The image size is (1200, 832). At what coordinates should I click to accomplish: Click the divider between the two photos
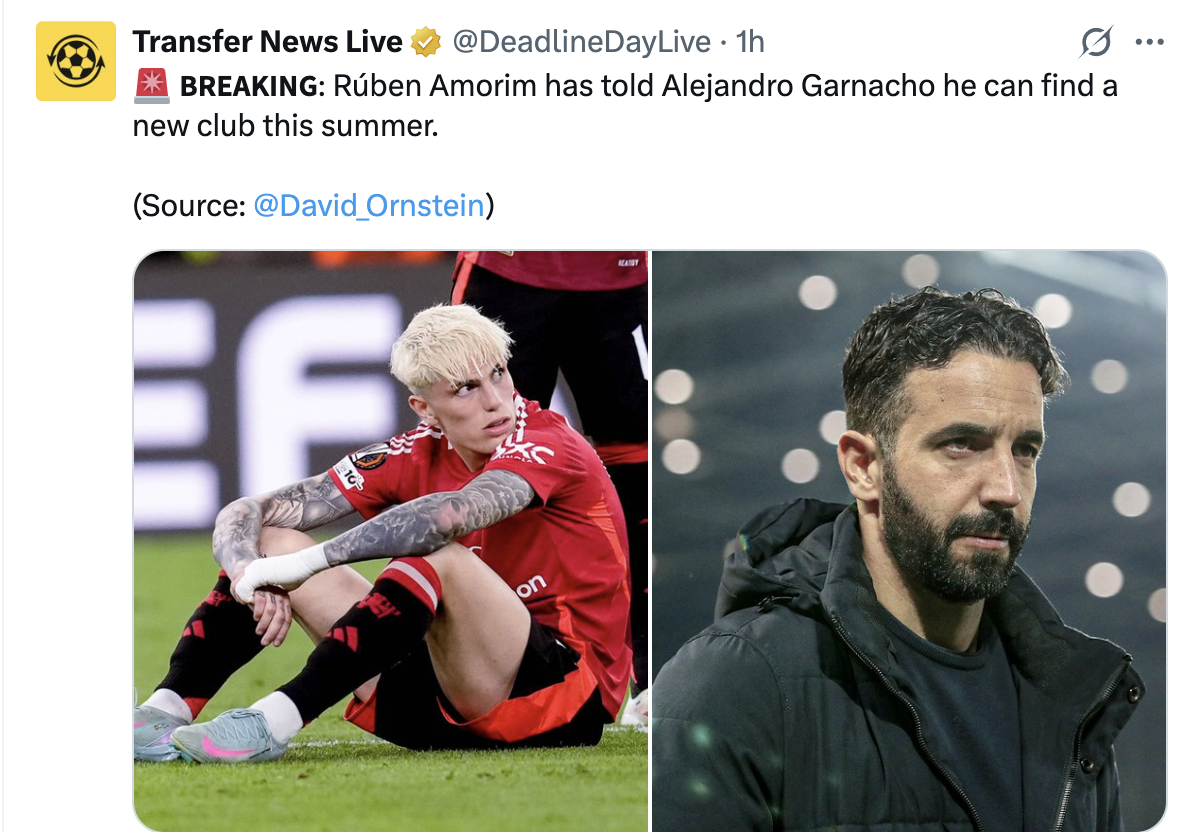650,540
